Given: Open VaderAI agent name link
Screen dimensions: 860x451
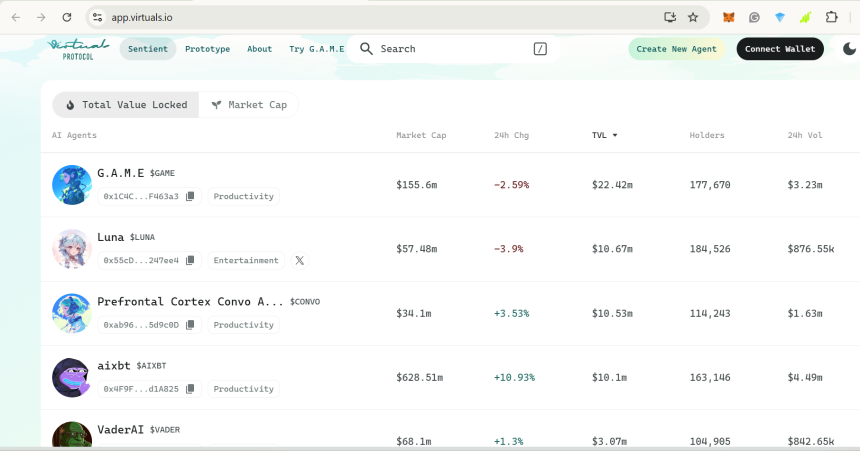Looking at the screenshot, I should click(120, 430).
